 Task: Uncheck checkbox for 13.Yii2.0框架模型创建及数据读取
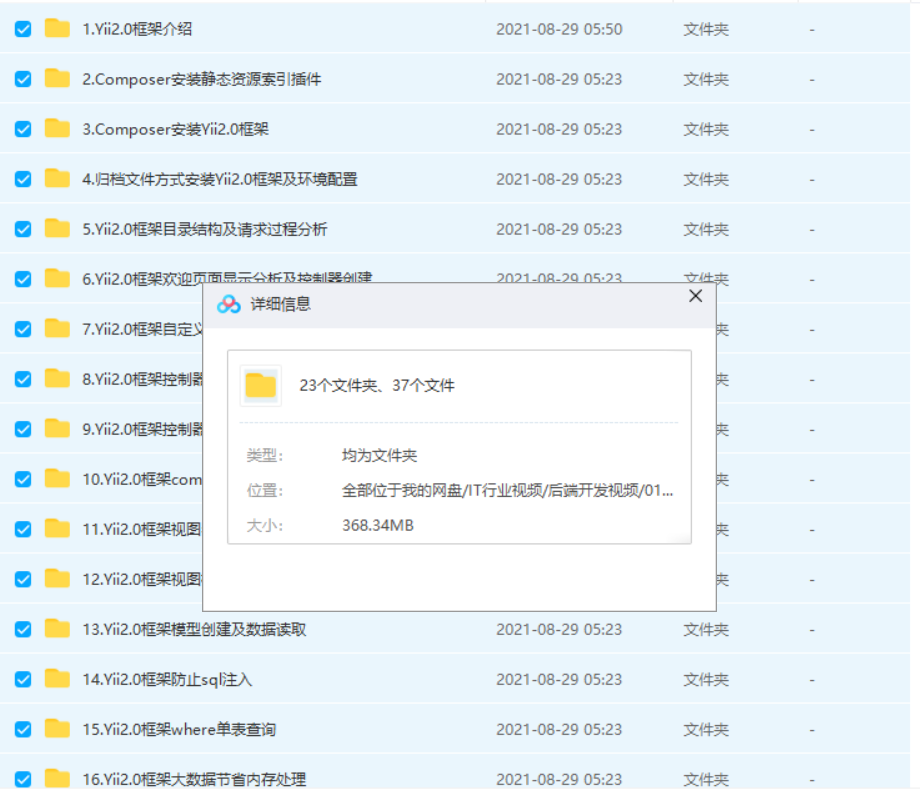23,629
